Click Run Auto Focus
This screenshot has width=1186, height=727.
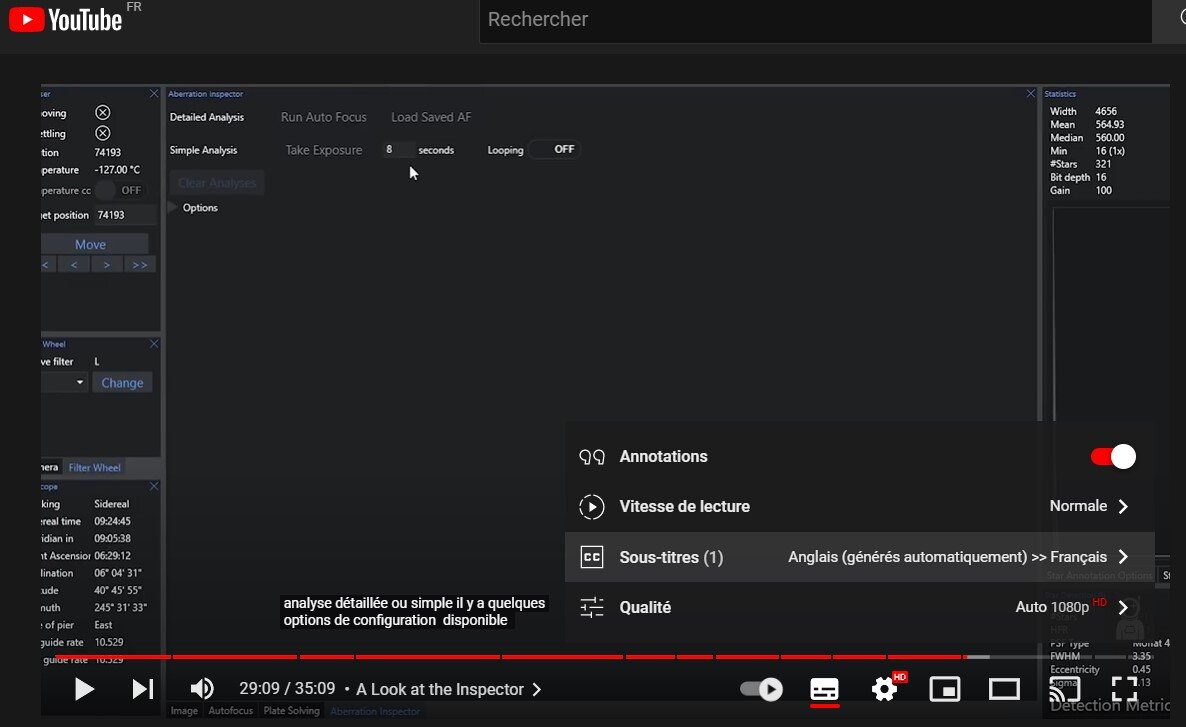(323, 117)
